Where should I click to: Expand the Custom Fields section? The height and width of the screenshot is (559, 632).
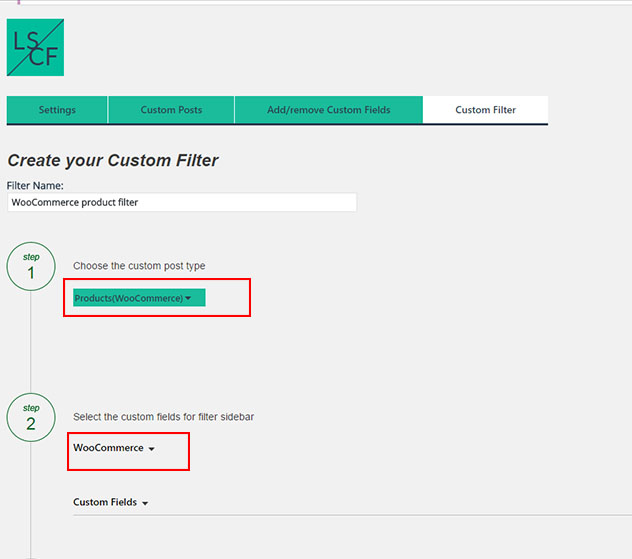coord(110,502)
